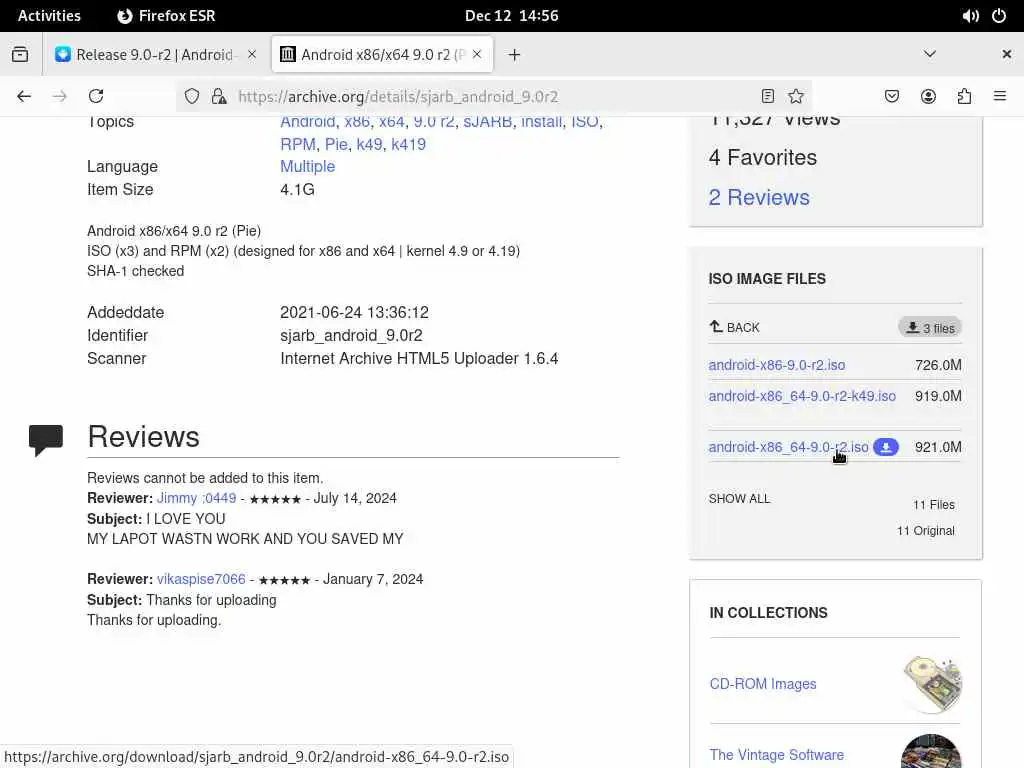
Task: Open a new tab with the plus icon
Action: [515, 54]
